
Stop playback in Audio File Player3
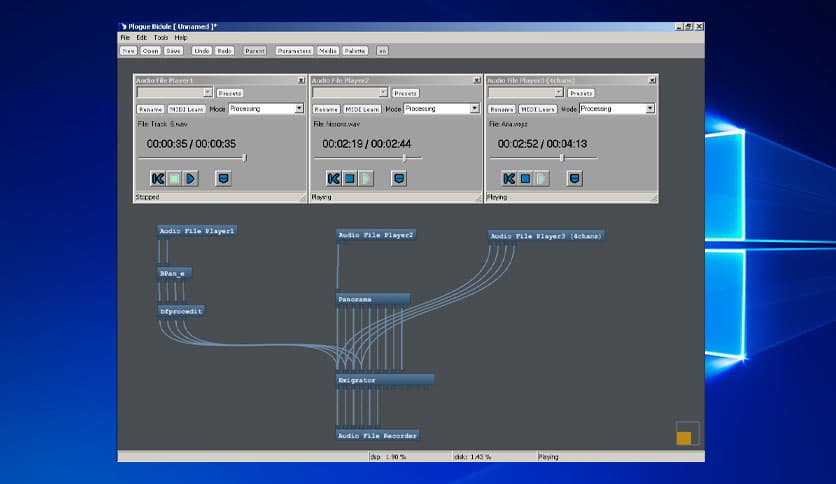525,179
